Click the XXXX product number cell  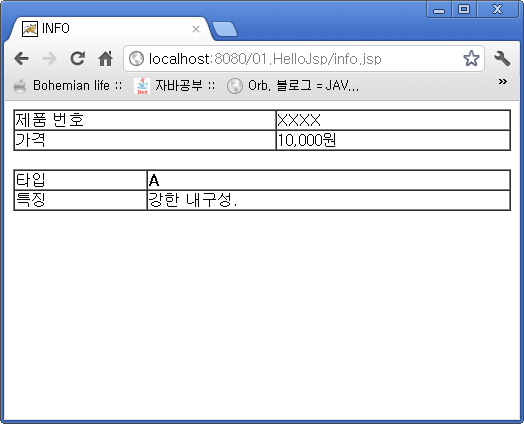click(x=393, y=120)
